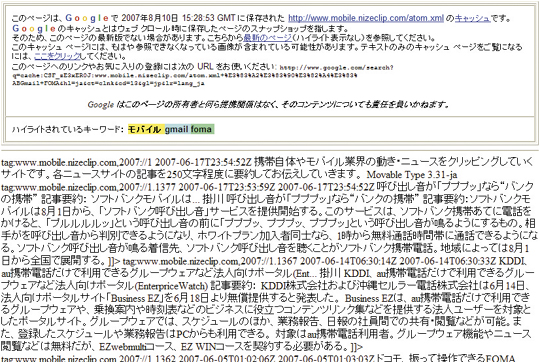Click the 'Business EZ' quoted site name

[x=137, y=298]
